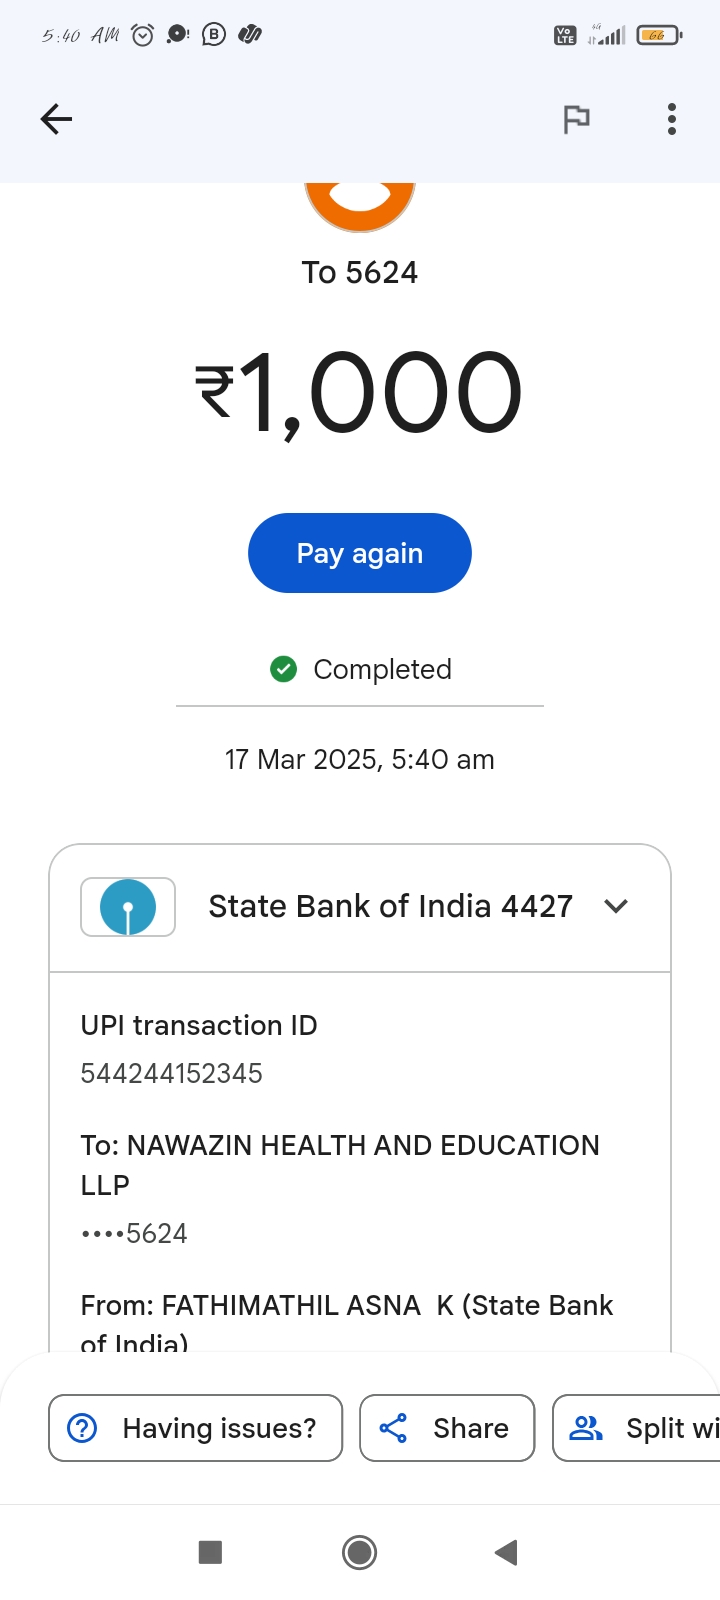This screenshot has width=720, height=1600.
Task: Open the Having issues? help button
Action: point(196,1428)
